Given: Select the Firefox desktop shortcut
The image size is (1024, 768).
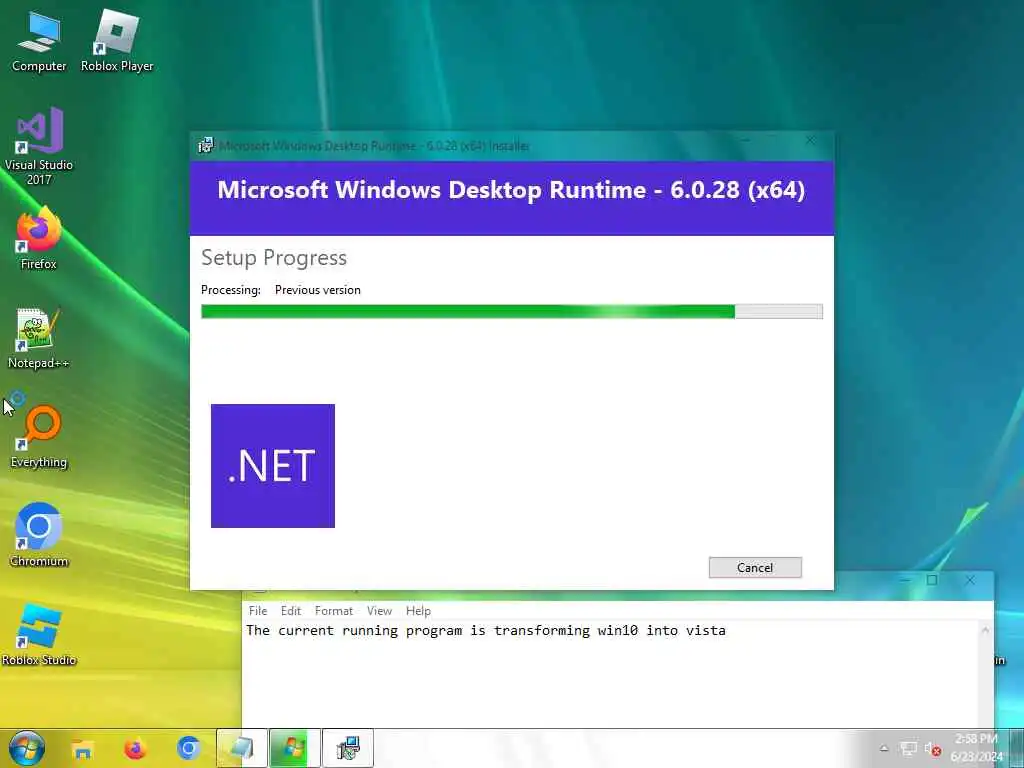Looking at the screenshot, I should 39,238.
